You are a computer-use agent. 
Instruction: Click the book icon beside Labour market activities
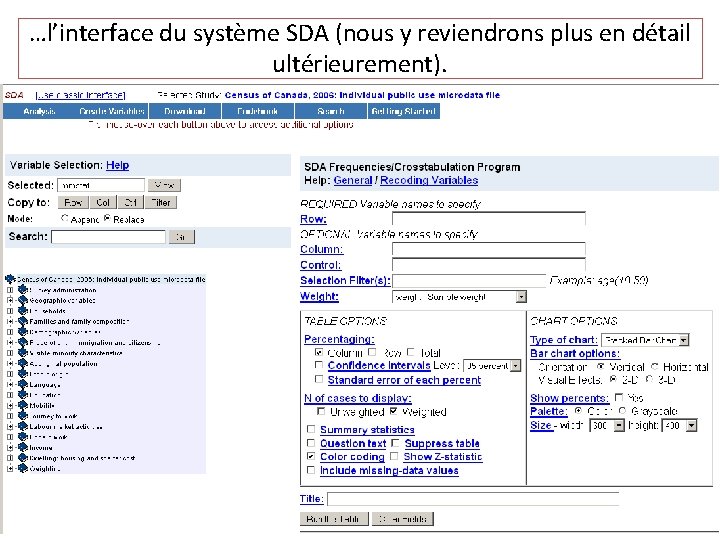(22, 426)
